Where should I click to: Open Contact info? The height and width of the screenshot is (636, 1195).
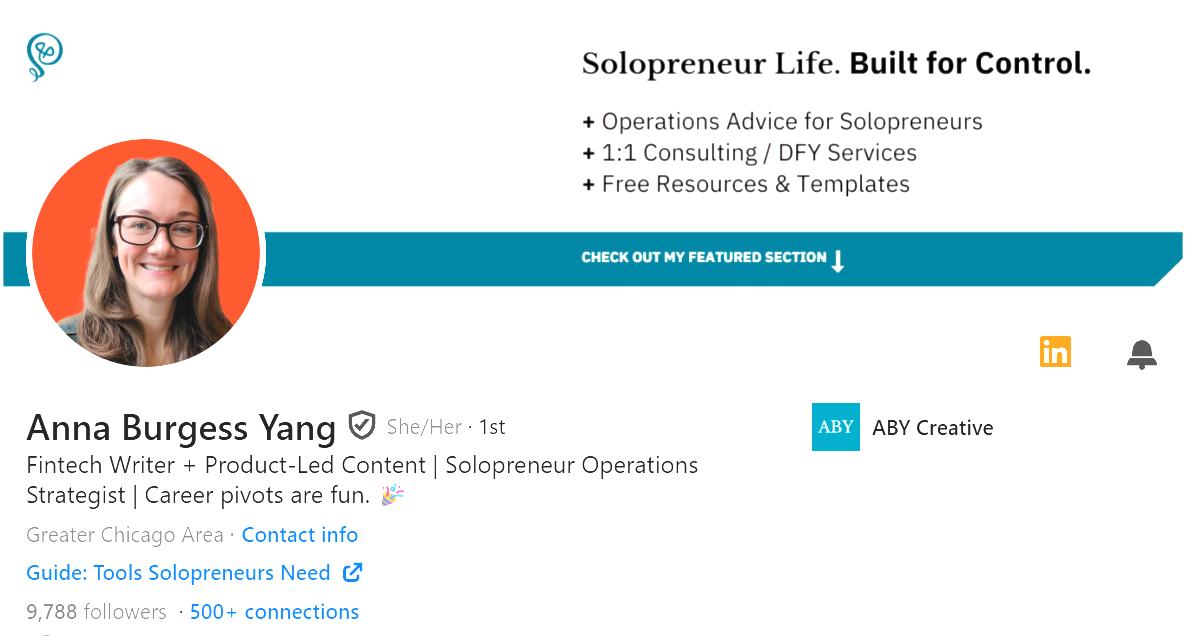pyautogui.click(x=299, y=535)
